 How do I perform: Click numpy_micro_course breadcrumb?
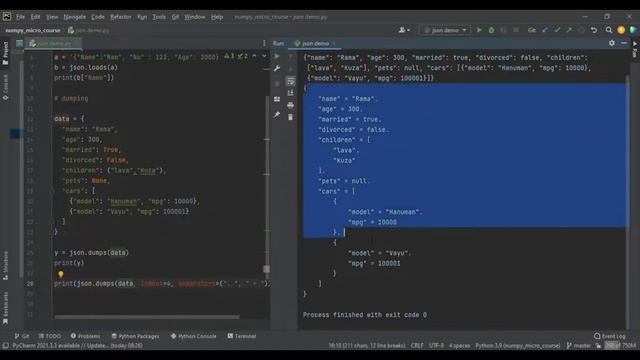tap(33, 30)
